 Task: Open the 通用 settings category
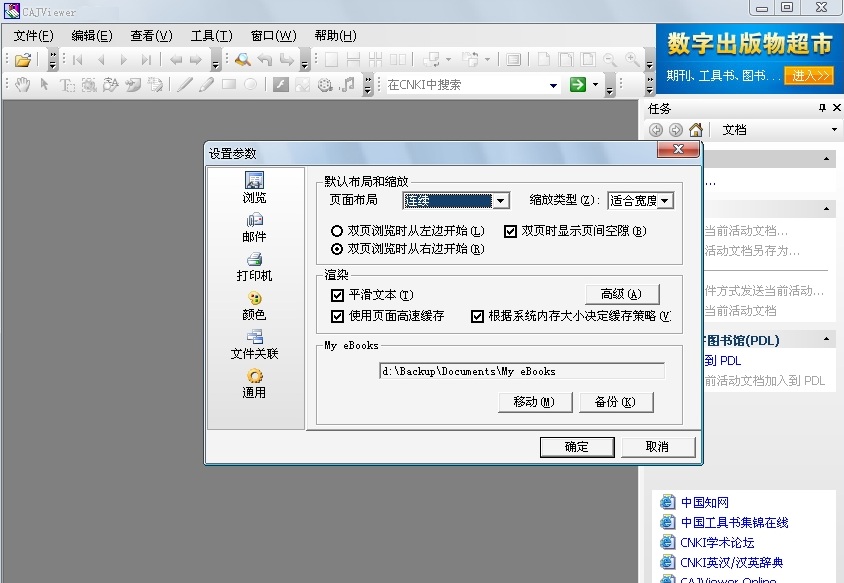pyautogui.click(x=254, y=377)
